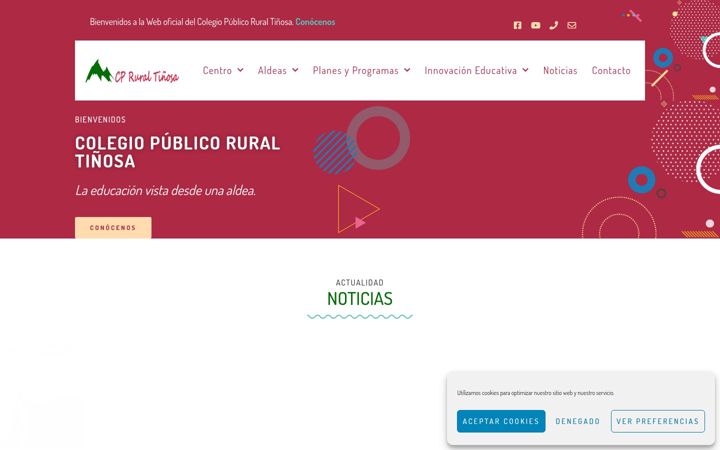Click the CP Rural Tiñosa logo
The image size is (720, 450).
click(132, 72)
